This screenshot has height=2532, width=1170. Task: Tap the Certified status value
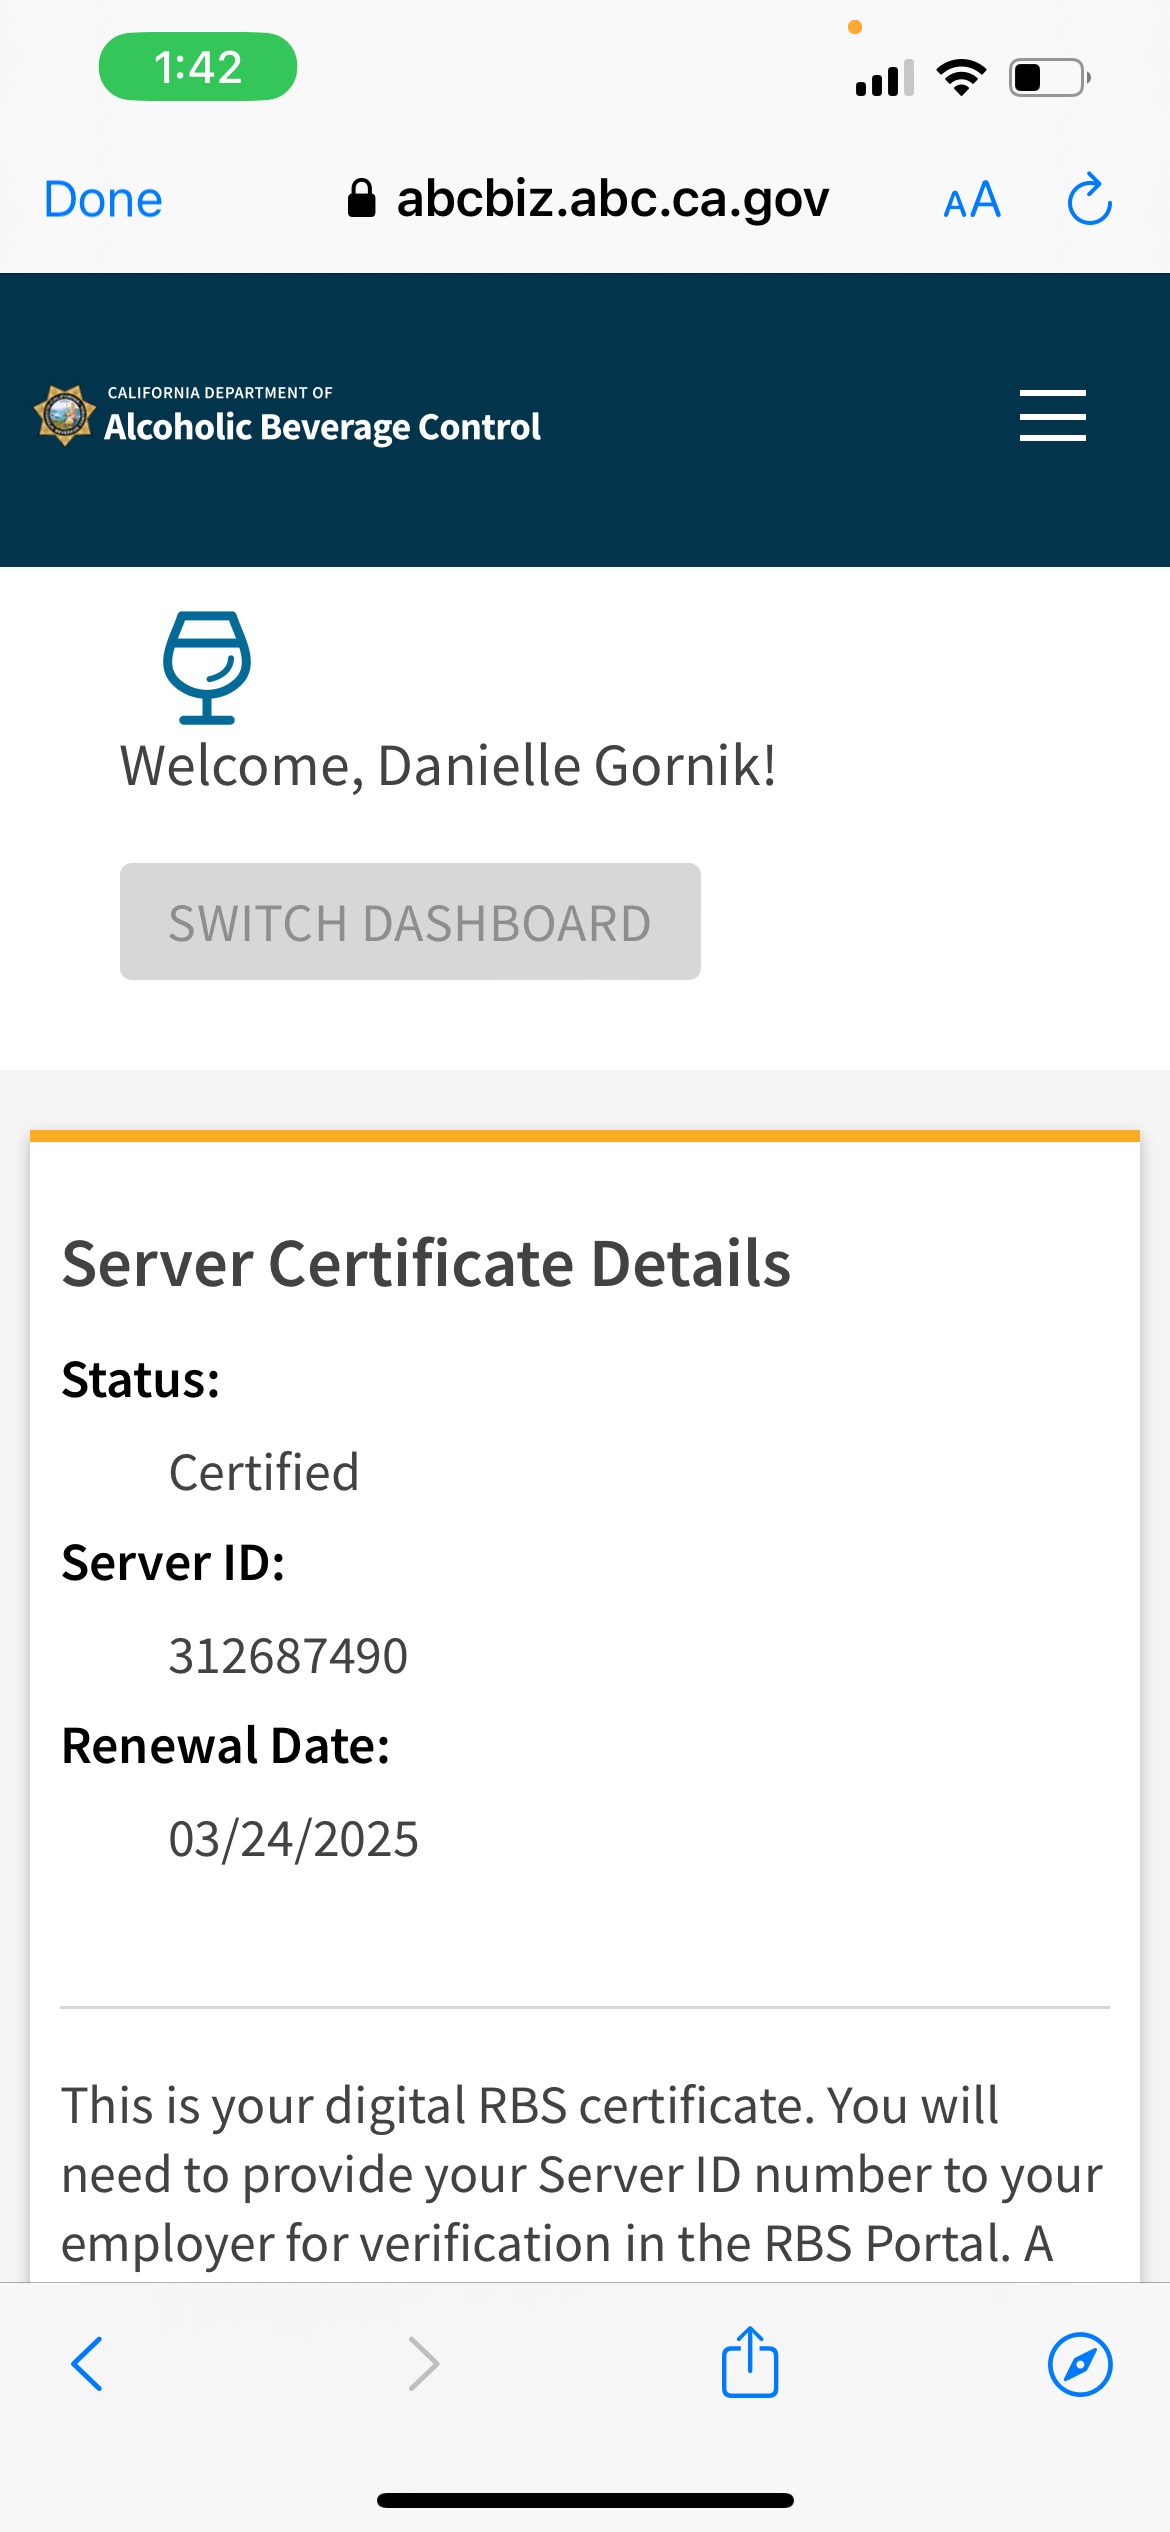(x=264, y=1472)
